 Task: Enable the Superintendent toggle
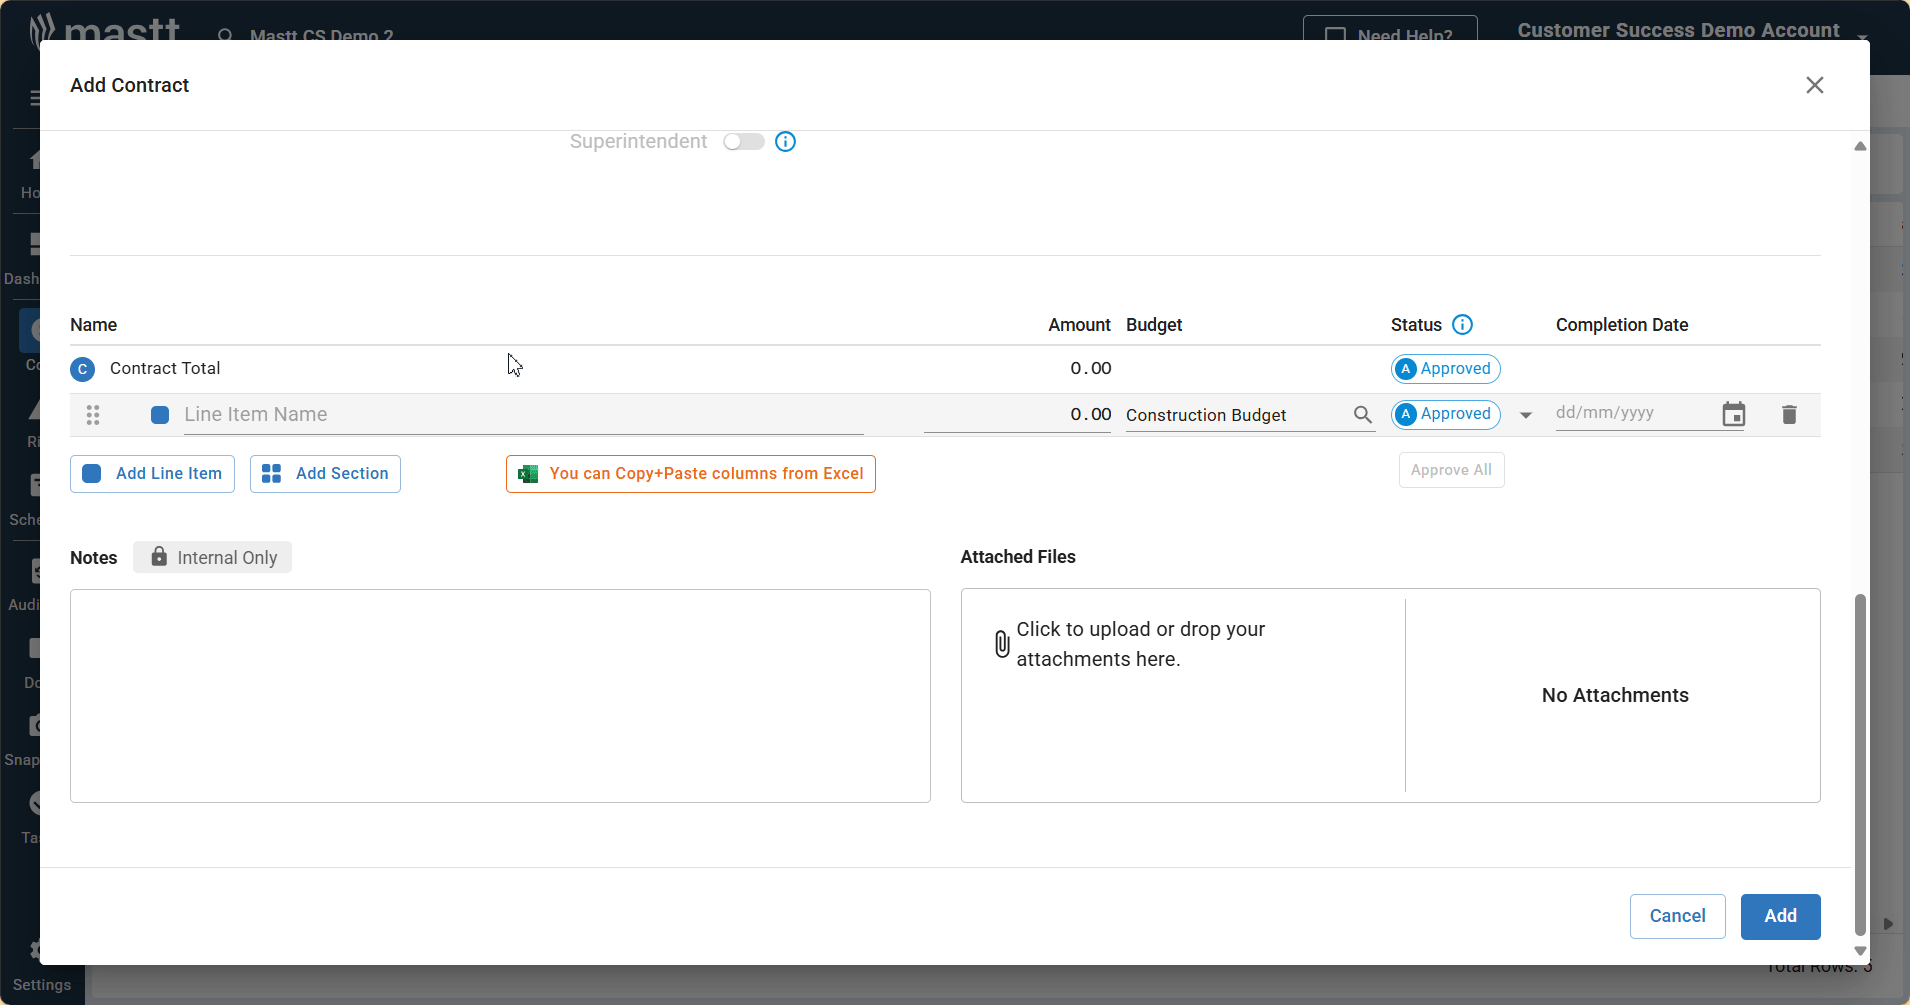pyautogui.click(x=744, y=141)
